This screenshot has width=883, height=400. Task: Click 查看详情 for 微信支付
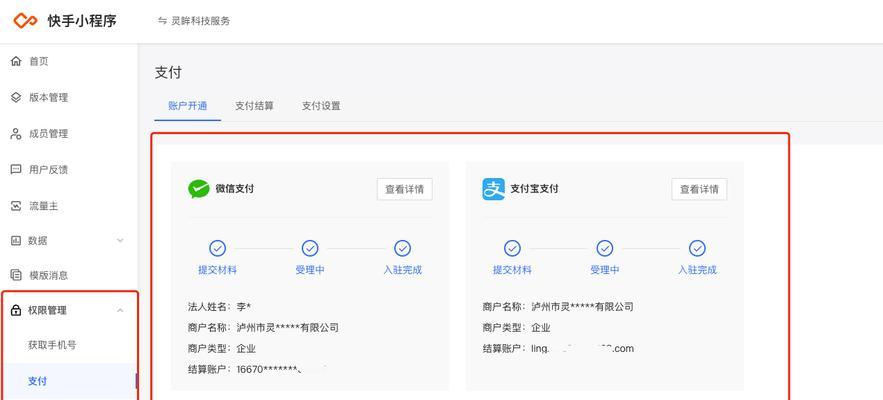click(404, 189)
